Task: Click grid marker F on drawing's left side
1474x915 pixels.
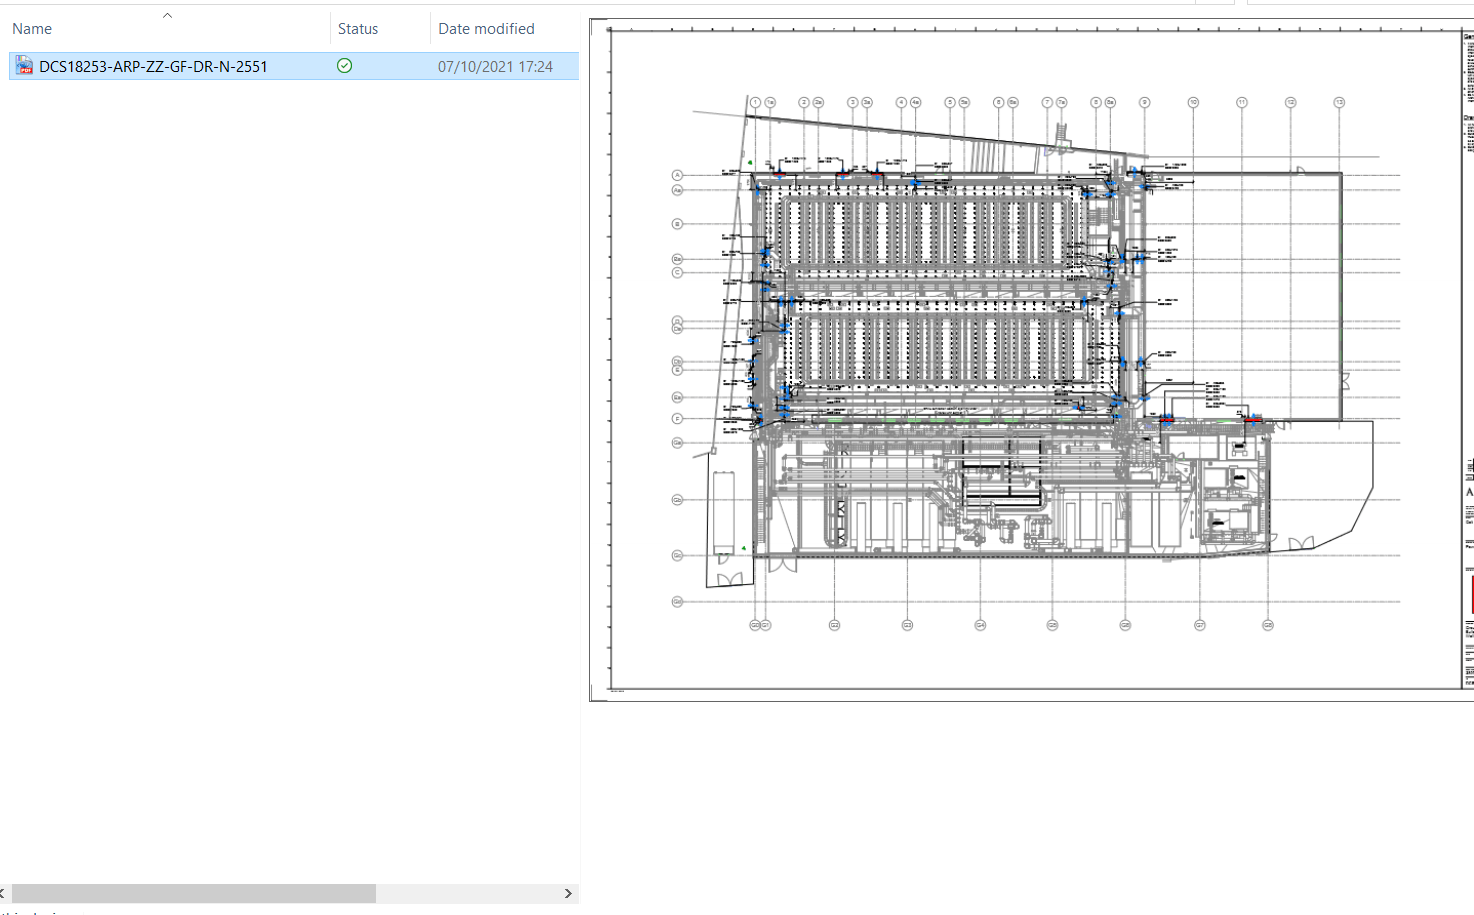Action: pyautogui.click(x=677, y=419)
